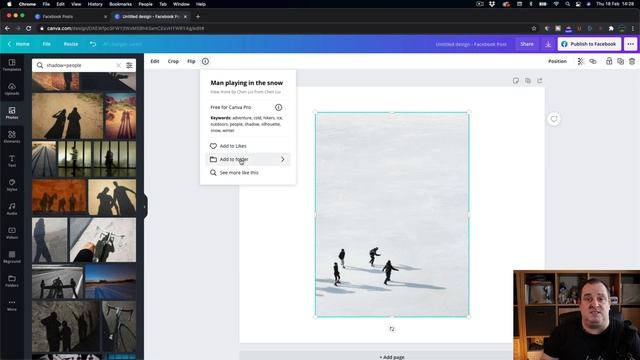This screenshot has height=360, width=640.
Task: Collapse the side panel with the arrow handle
Action: click(145, 207)
